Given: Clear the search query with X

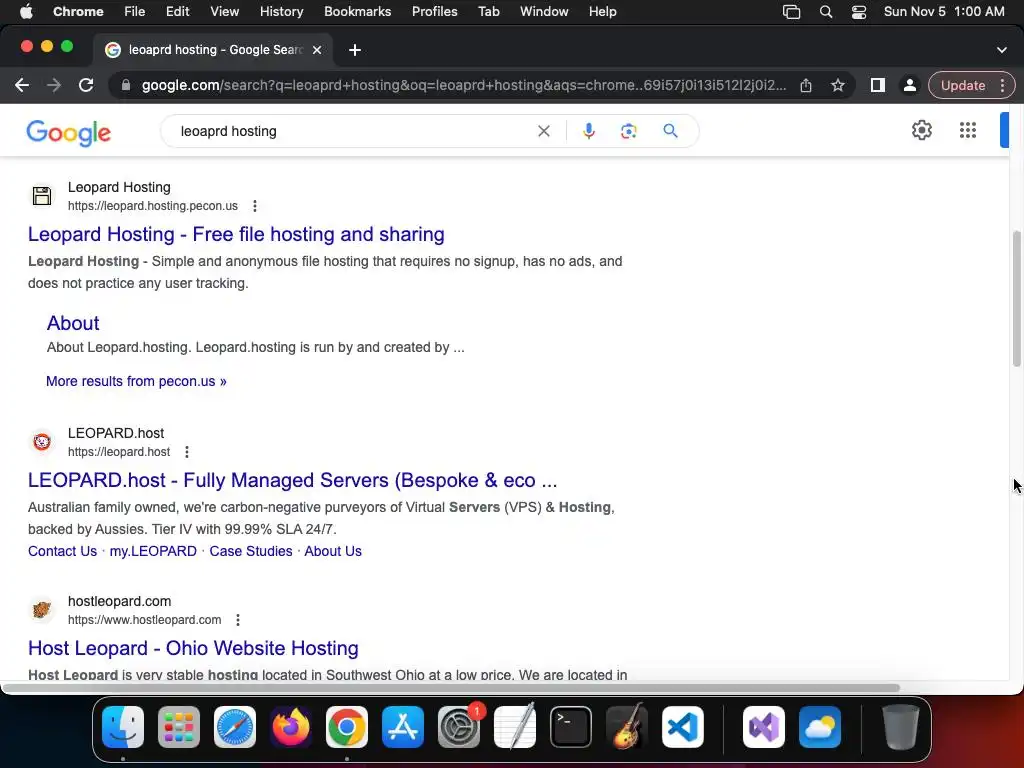Looking at the screenshot, I should (543, 131).
